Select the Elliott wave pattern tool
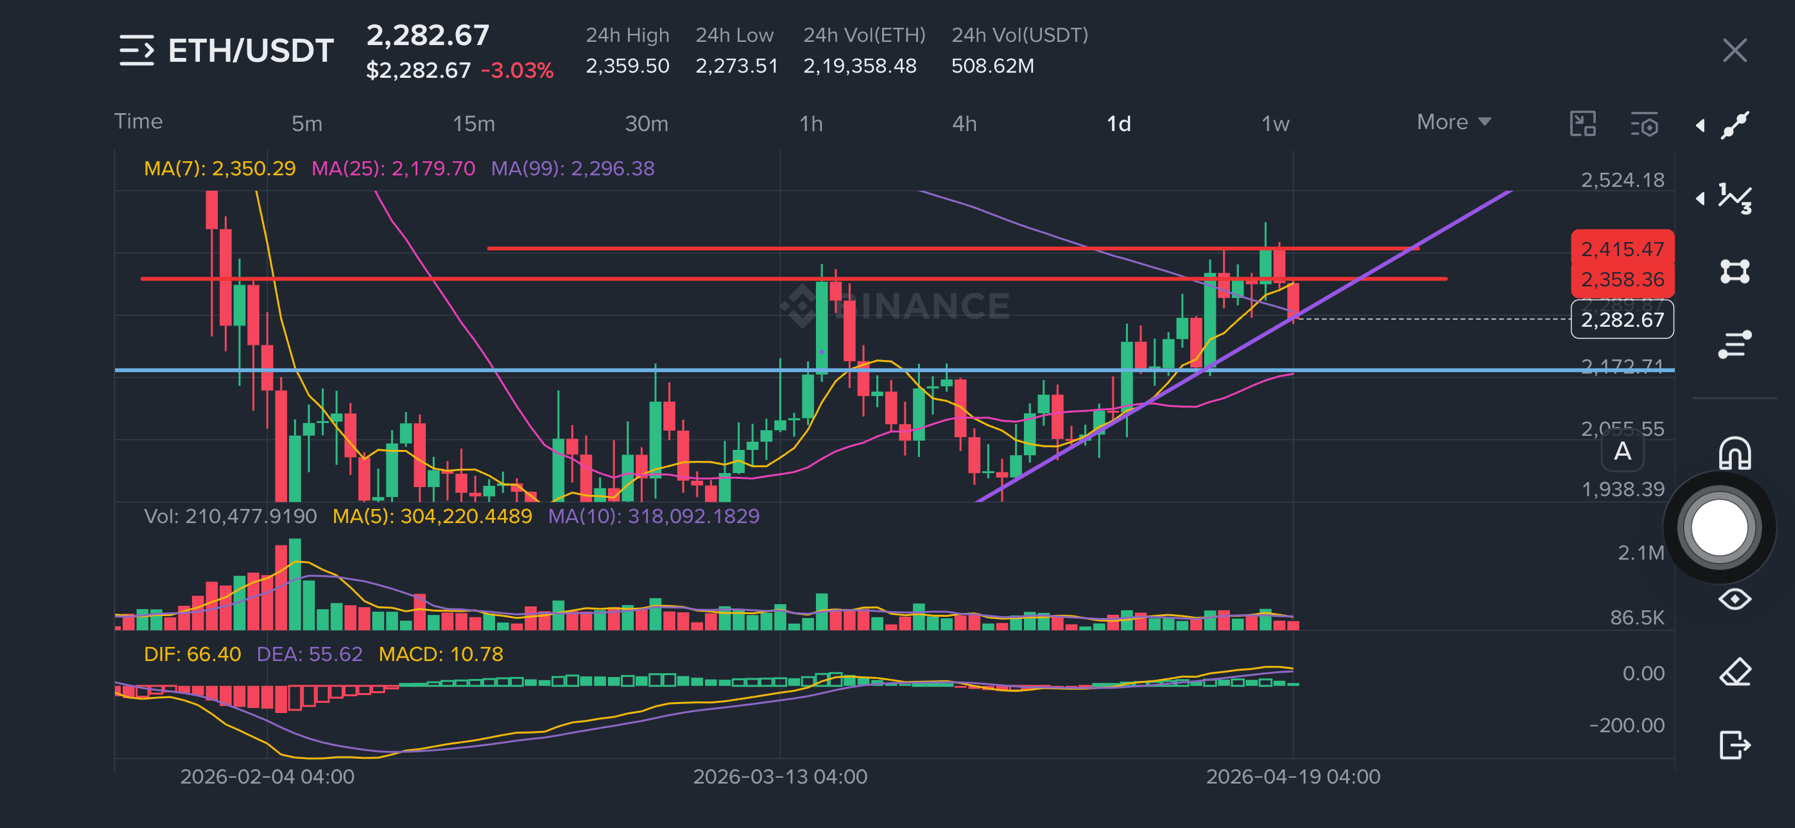 1735,198
